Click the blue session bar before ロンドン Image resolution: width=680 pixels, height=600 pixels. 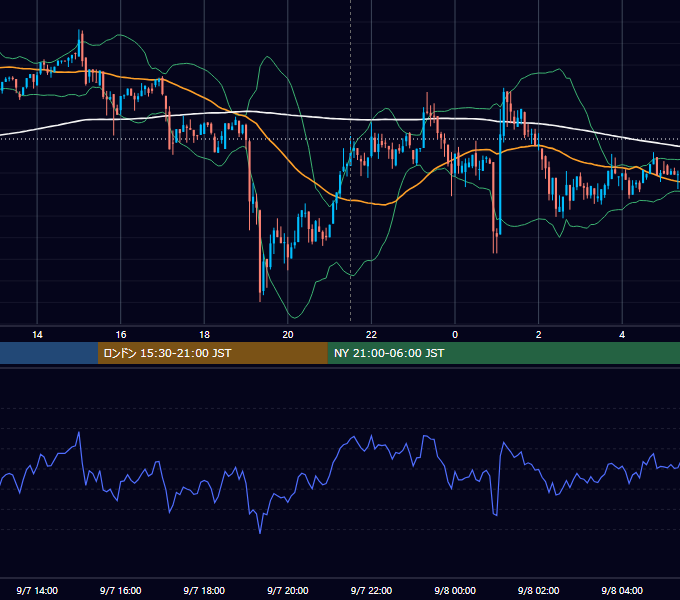49,353
